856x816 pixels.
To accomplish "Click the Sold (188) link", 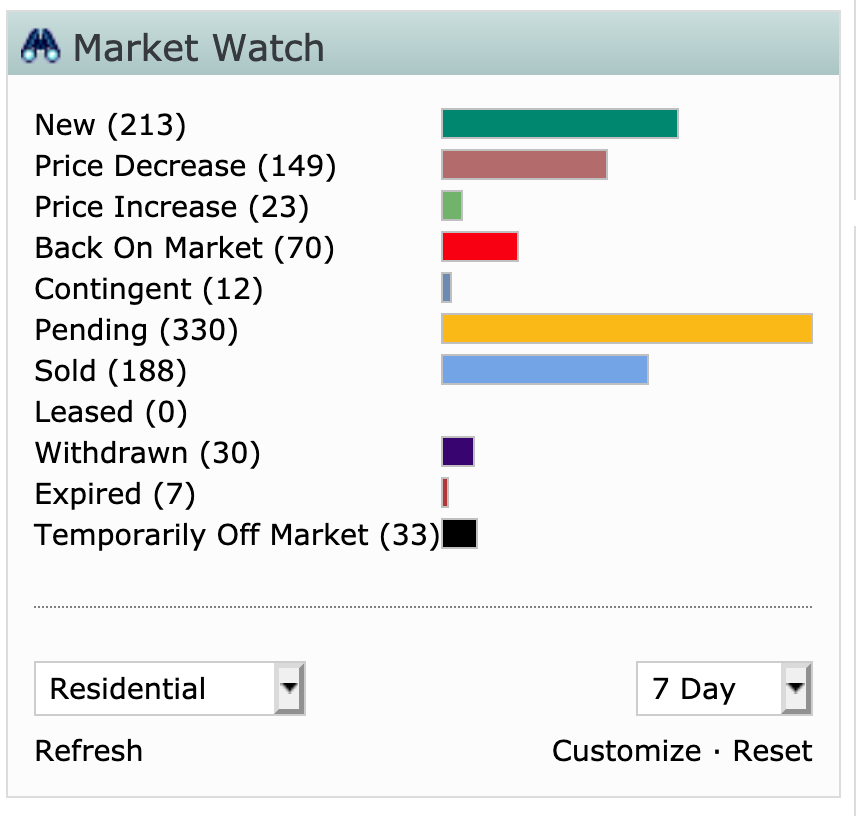I will [x=110, y=372].
